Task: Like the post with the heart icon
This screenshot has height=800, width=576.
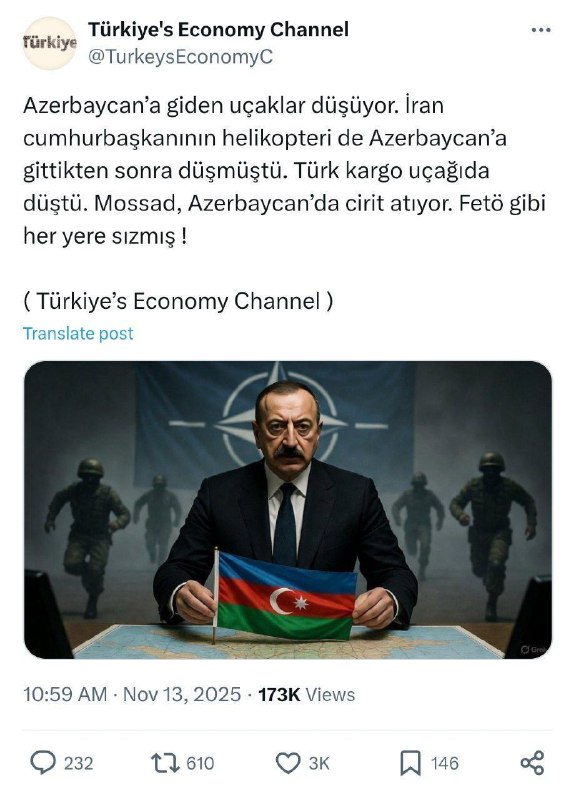Action: point(288,763)
